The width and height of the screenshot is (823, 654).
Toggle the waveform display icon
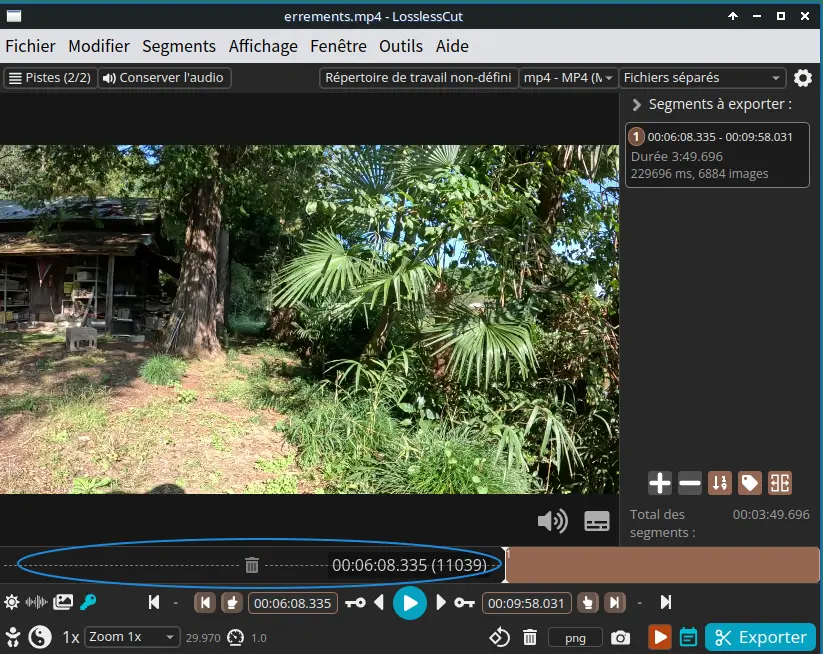[37, 602]
